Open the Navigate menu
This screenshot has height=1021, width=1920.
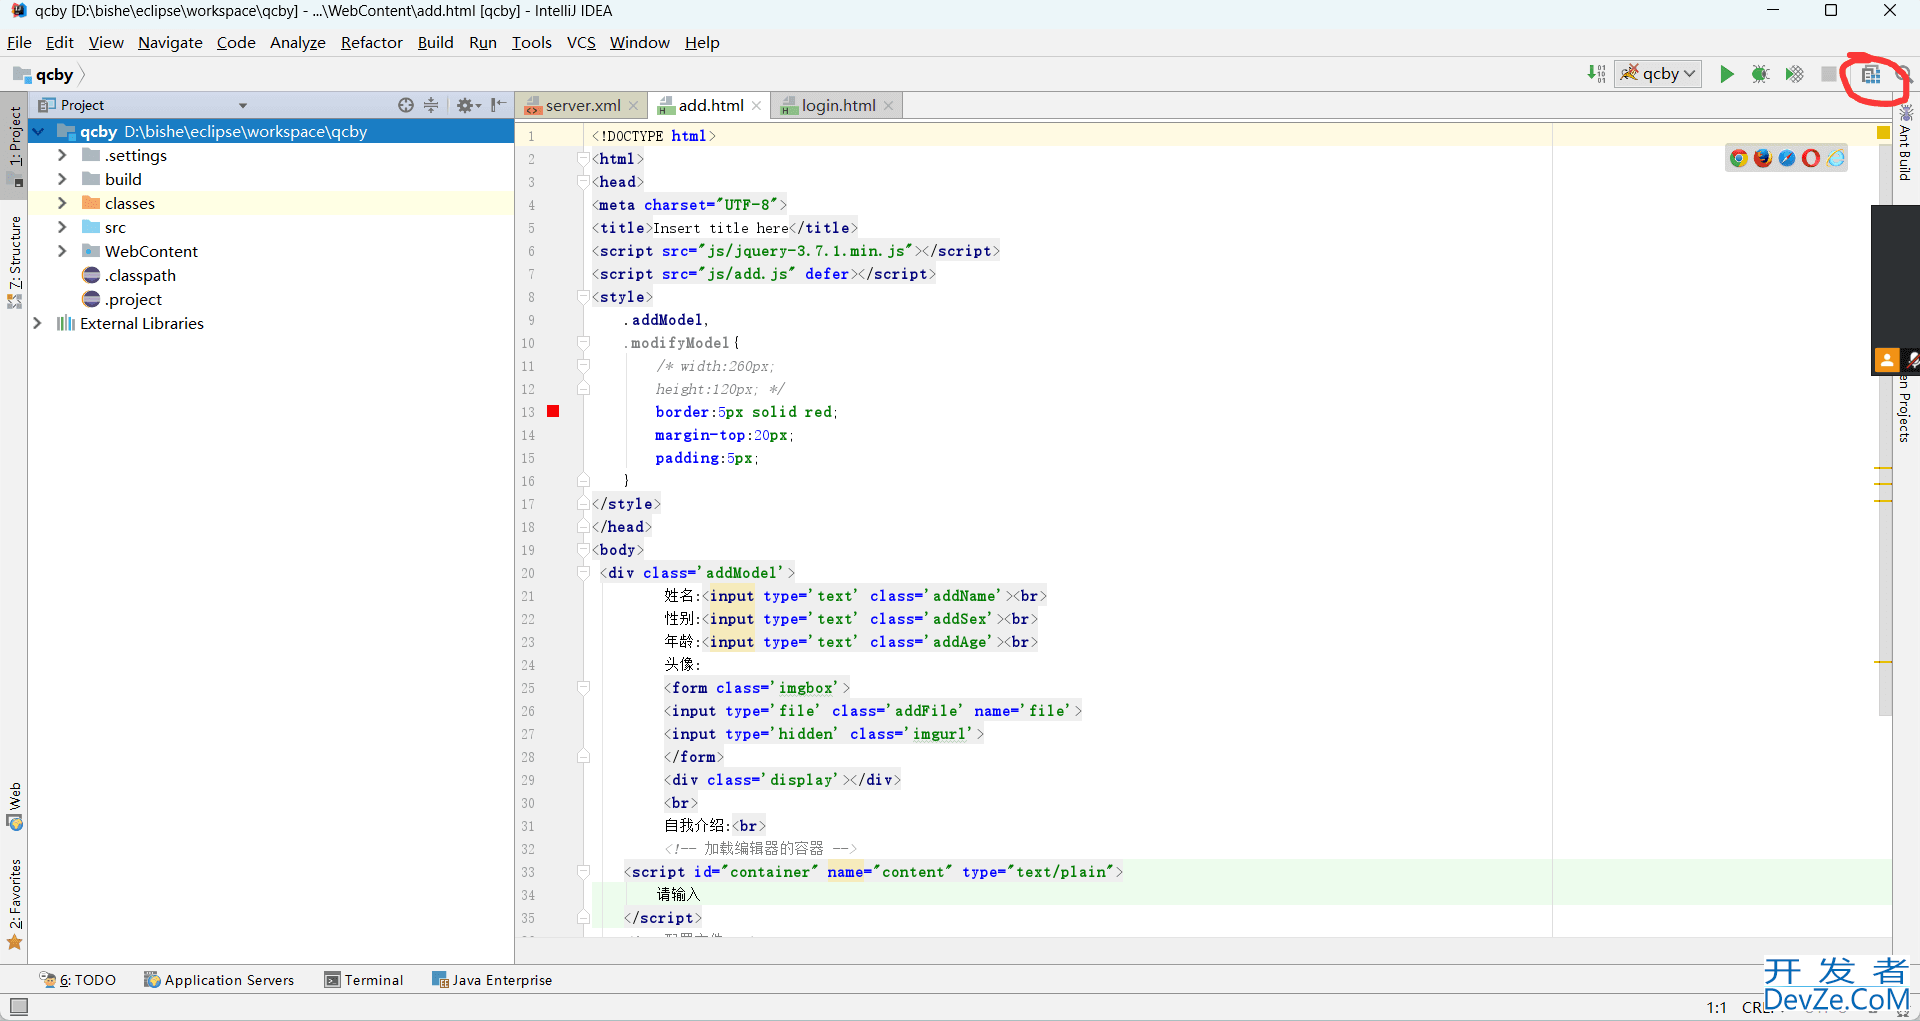pyautogui.click(x=170, y=42)
